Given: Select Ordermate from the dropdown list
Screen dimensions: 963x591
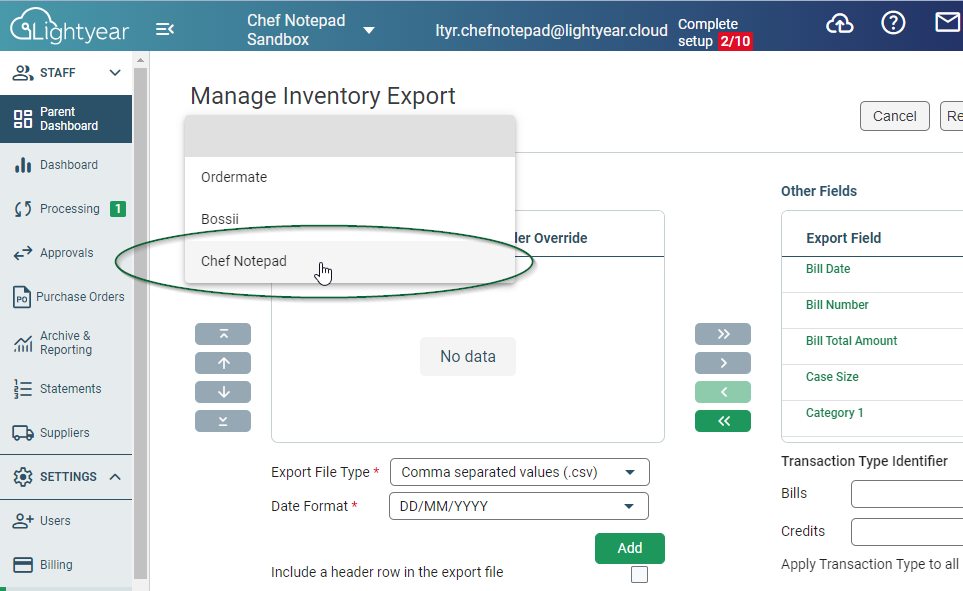Looking at the screenshot, I should pyautogui.click(x=349, y=178).
